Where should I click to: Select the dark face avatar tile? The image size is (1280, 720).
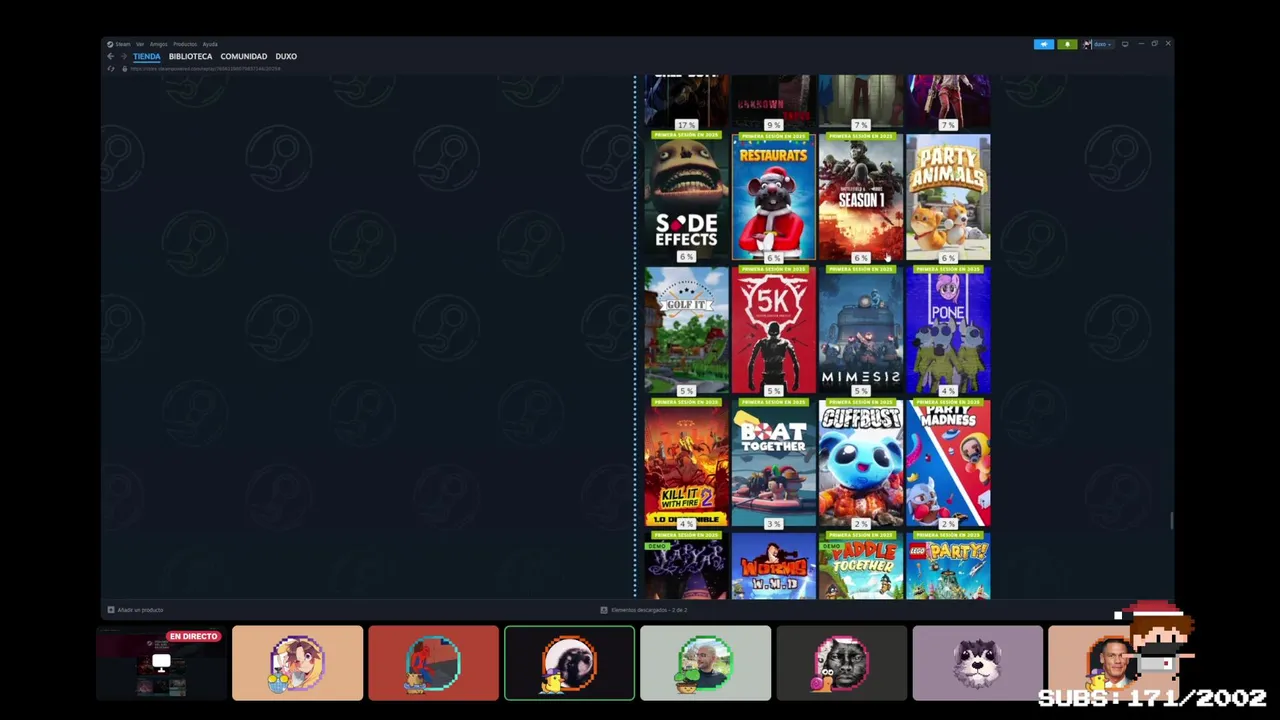coord(841,663)
